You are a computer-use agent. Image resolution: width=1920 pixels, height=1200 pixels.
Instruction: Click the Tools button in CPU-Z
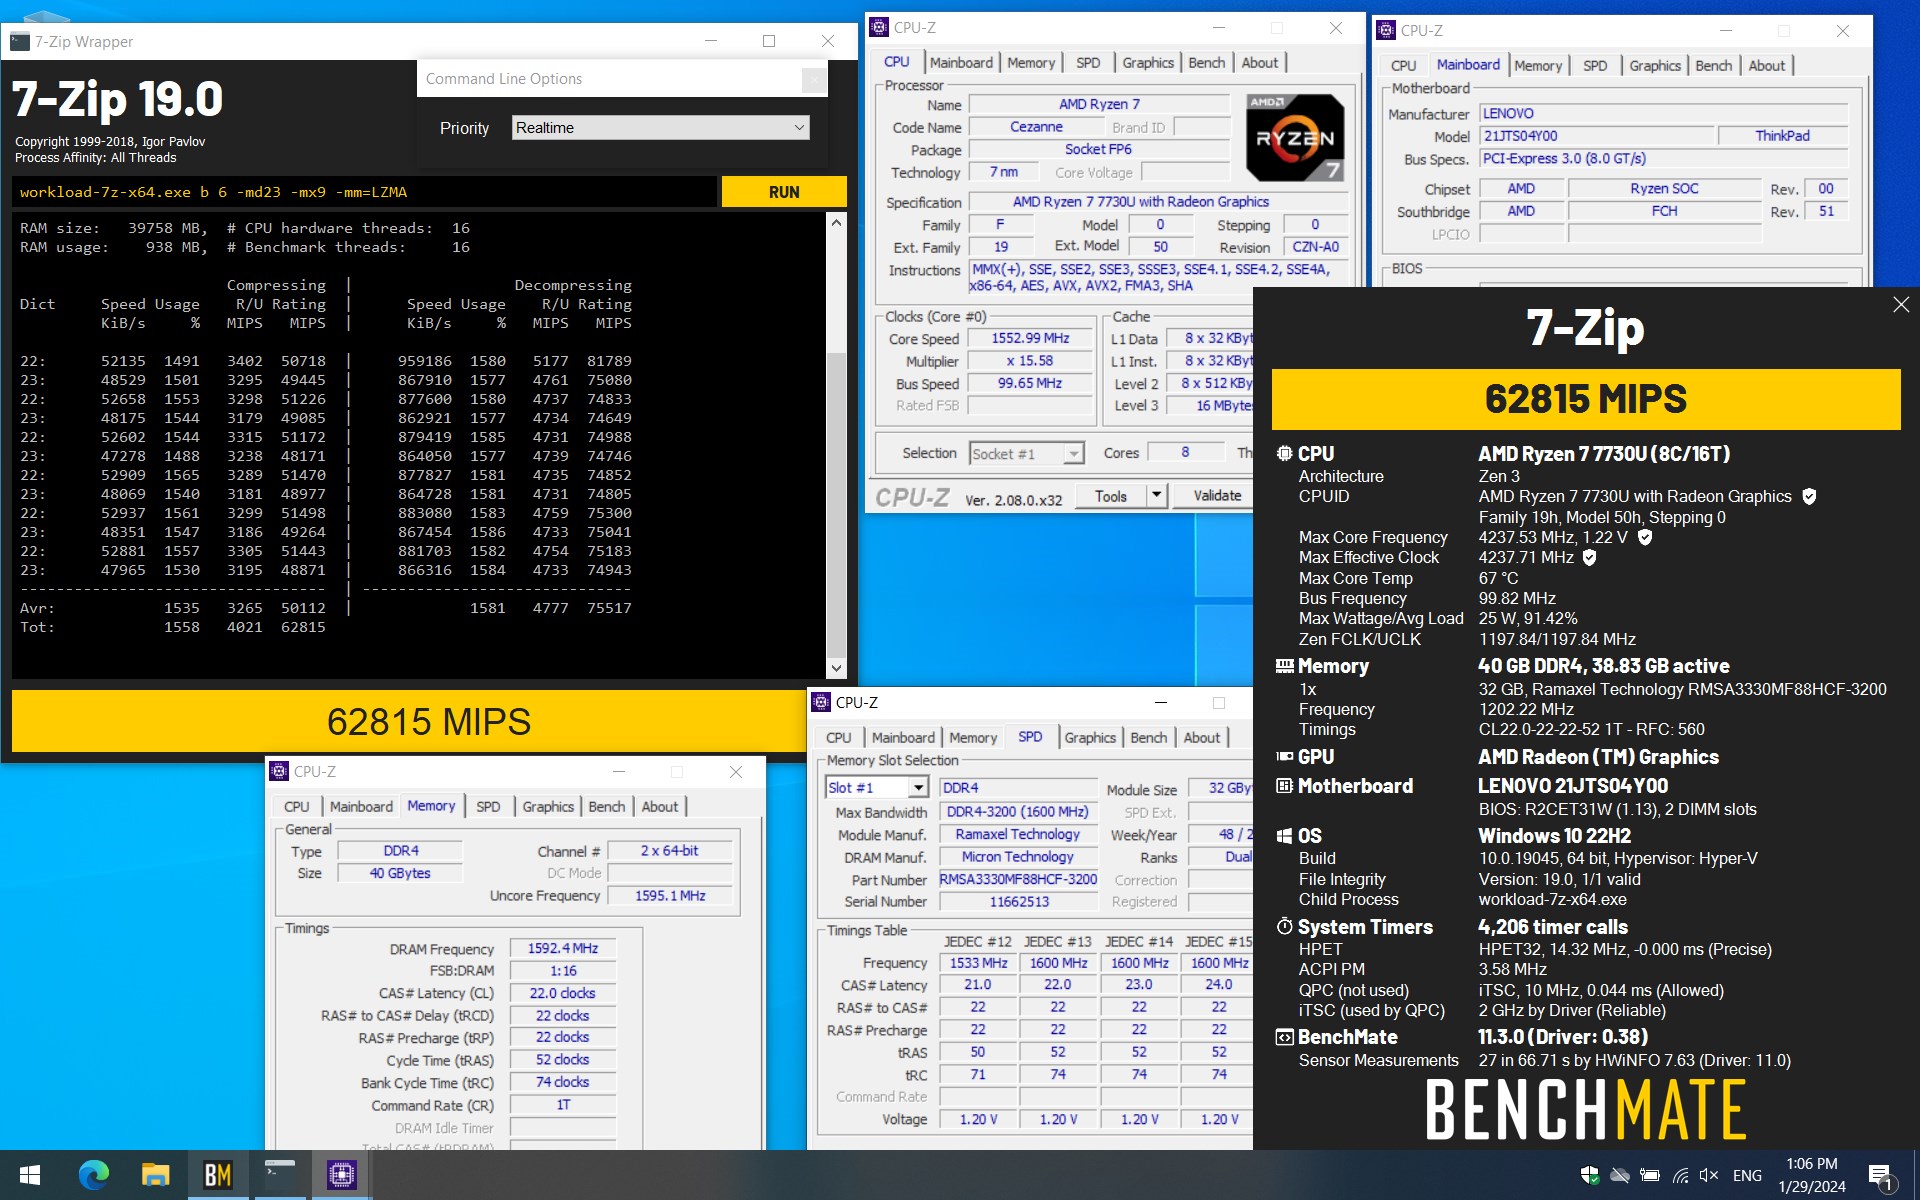pyautogui.click(x=1110, y=496)
